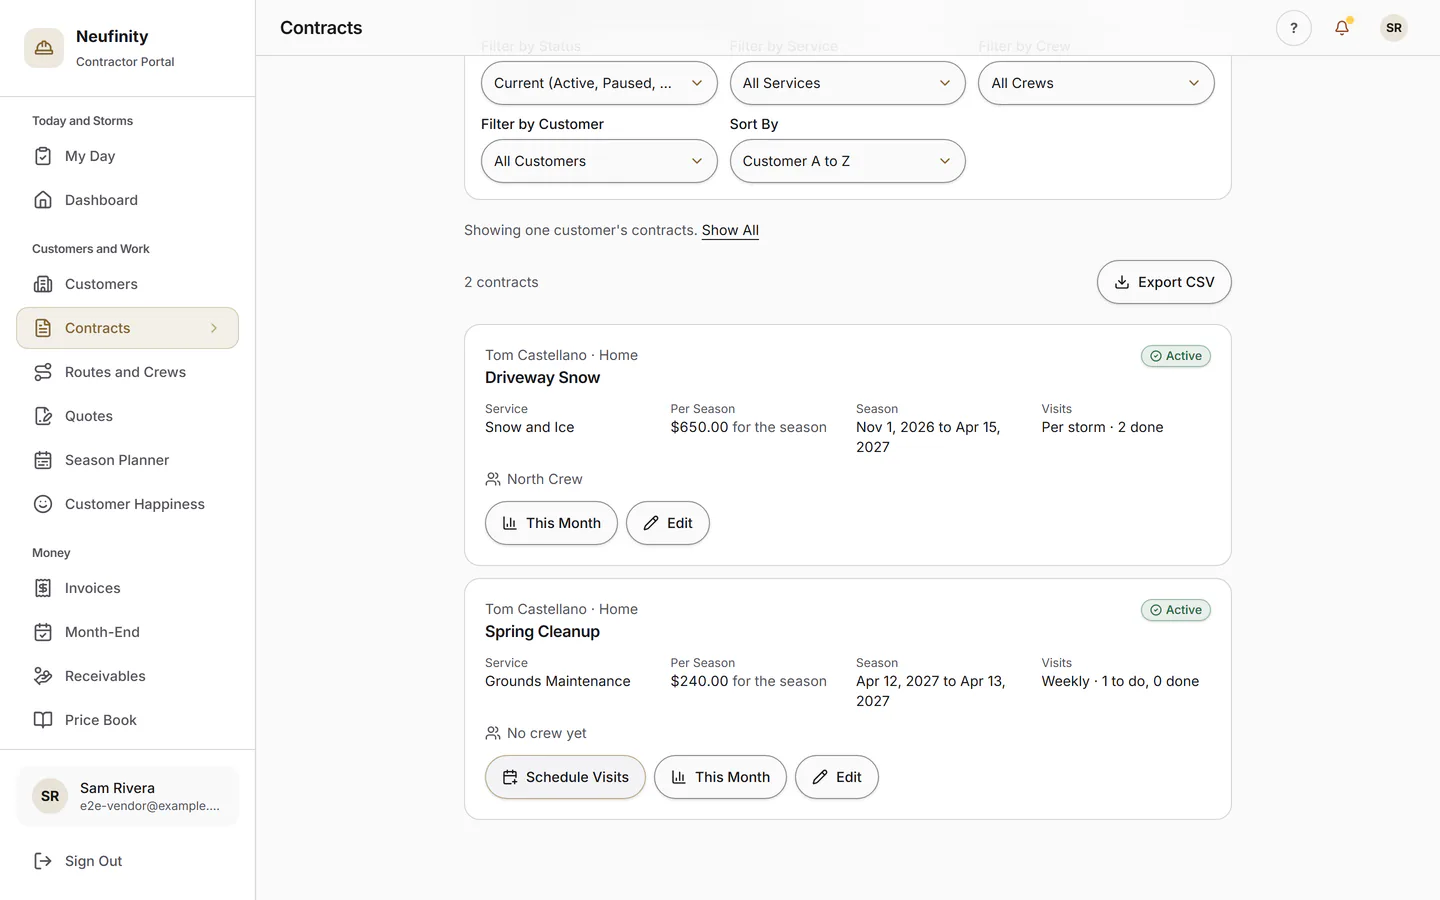Click the Schedule Visits calendar icon
The height and width of the screenshot is (900, 1440).
pos(510,777)
